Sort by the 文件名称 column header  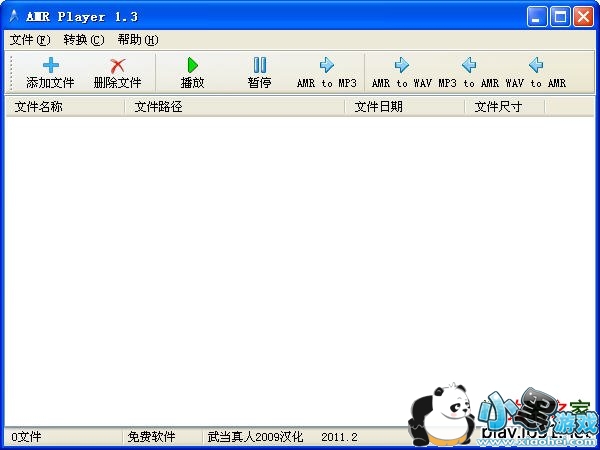coord(65,107)
